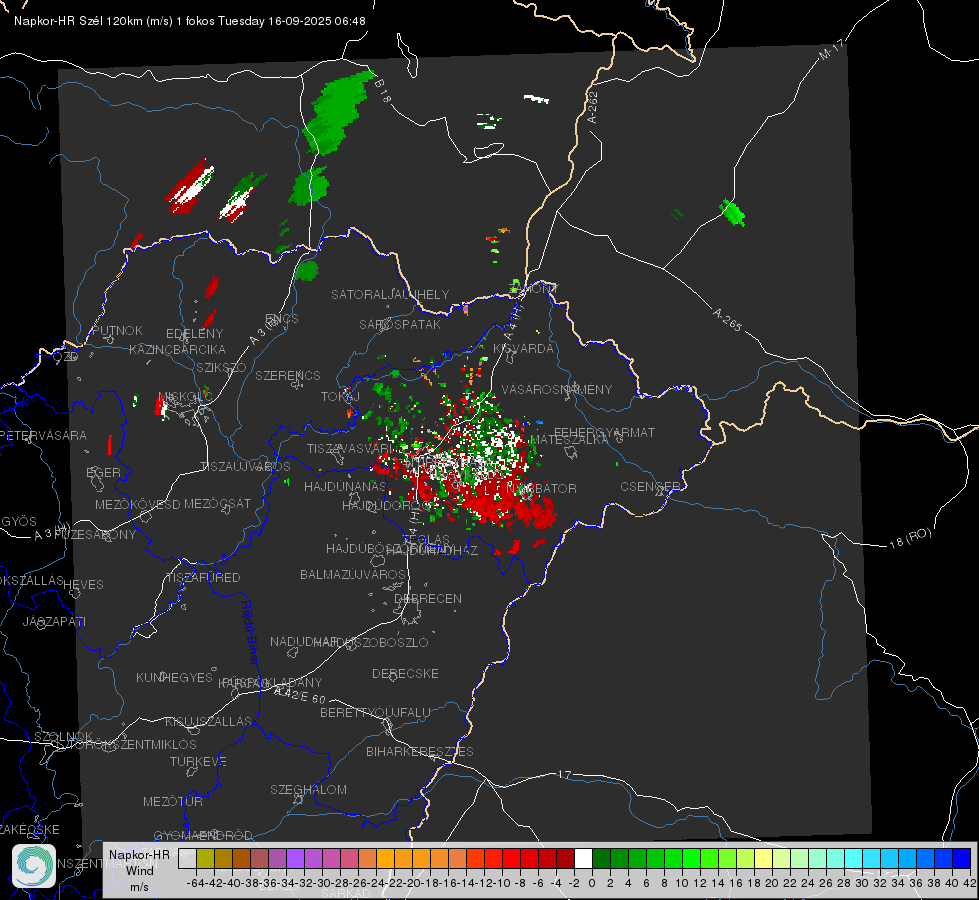Click the SÁTORALJAÚJHELY town label
The height and width of the screenshot is (900, 979).
pyautogui.click(x=390, y=294)
